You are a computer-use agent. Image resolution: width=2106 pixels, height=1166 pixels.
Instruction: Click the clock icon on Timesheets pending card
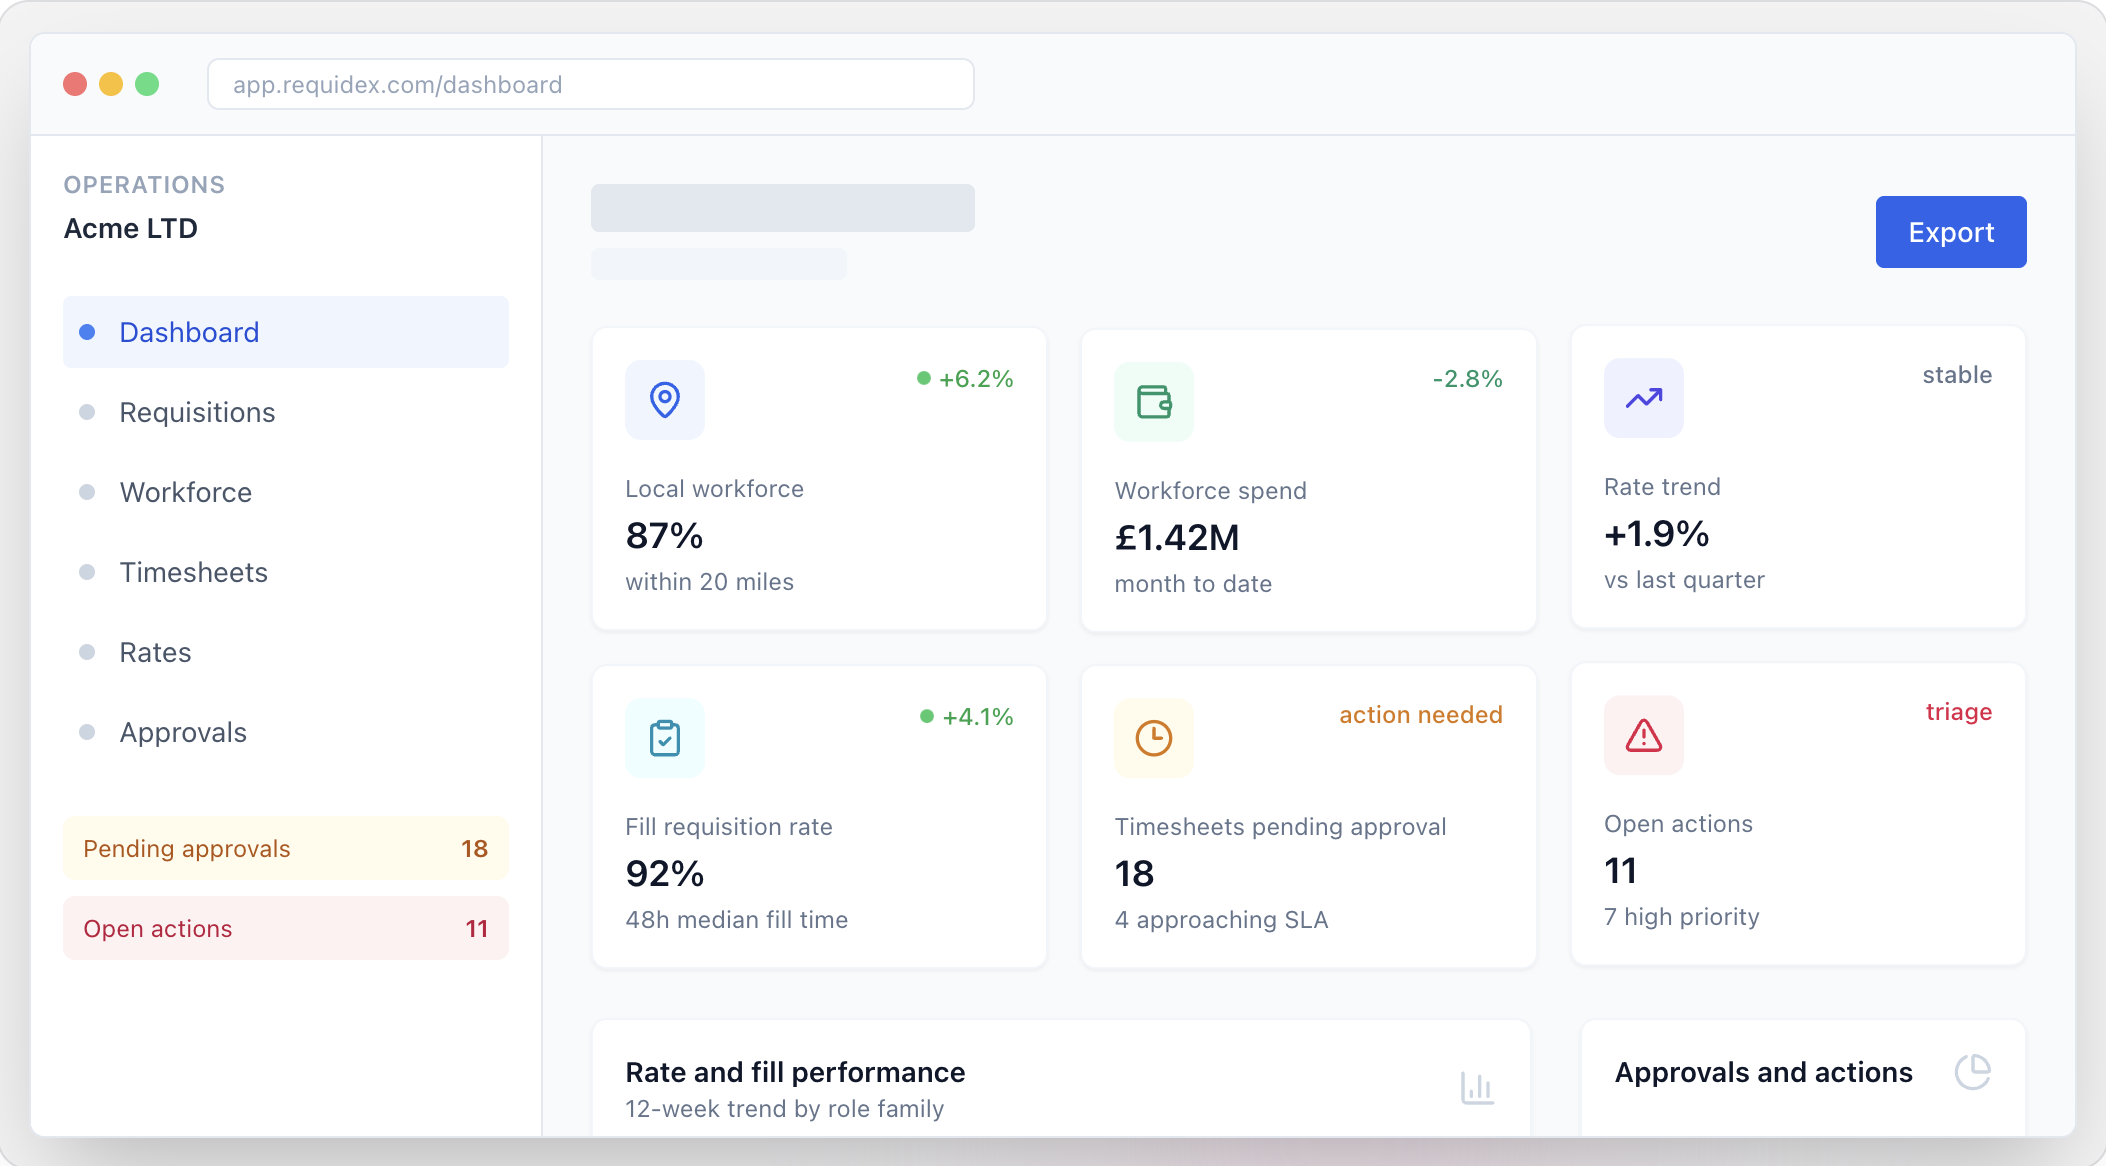1154,738
